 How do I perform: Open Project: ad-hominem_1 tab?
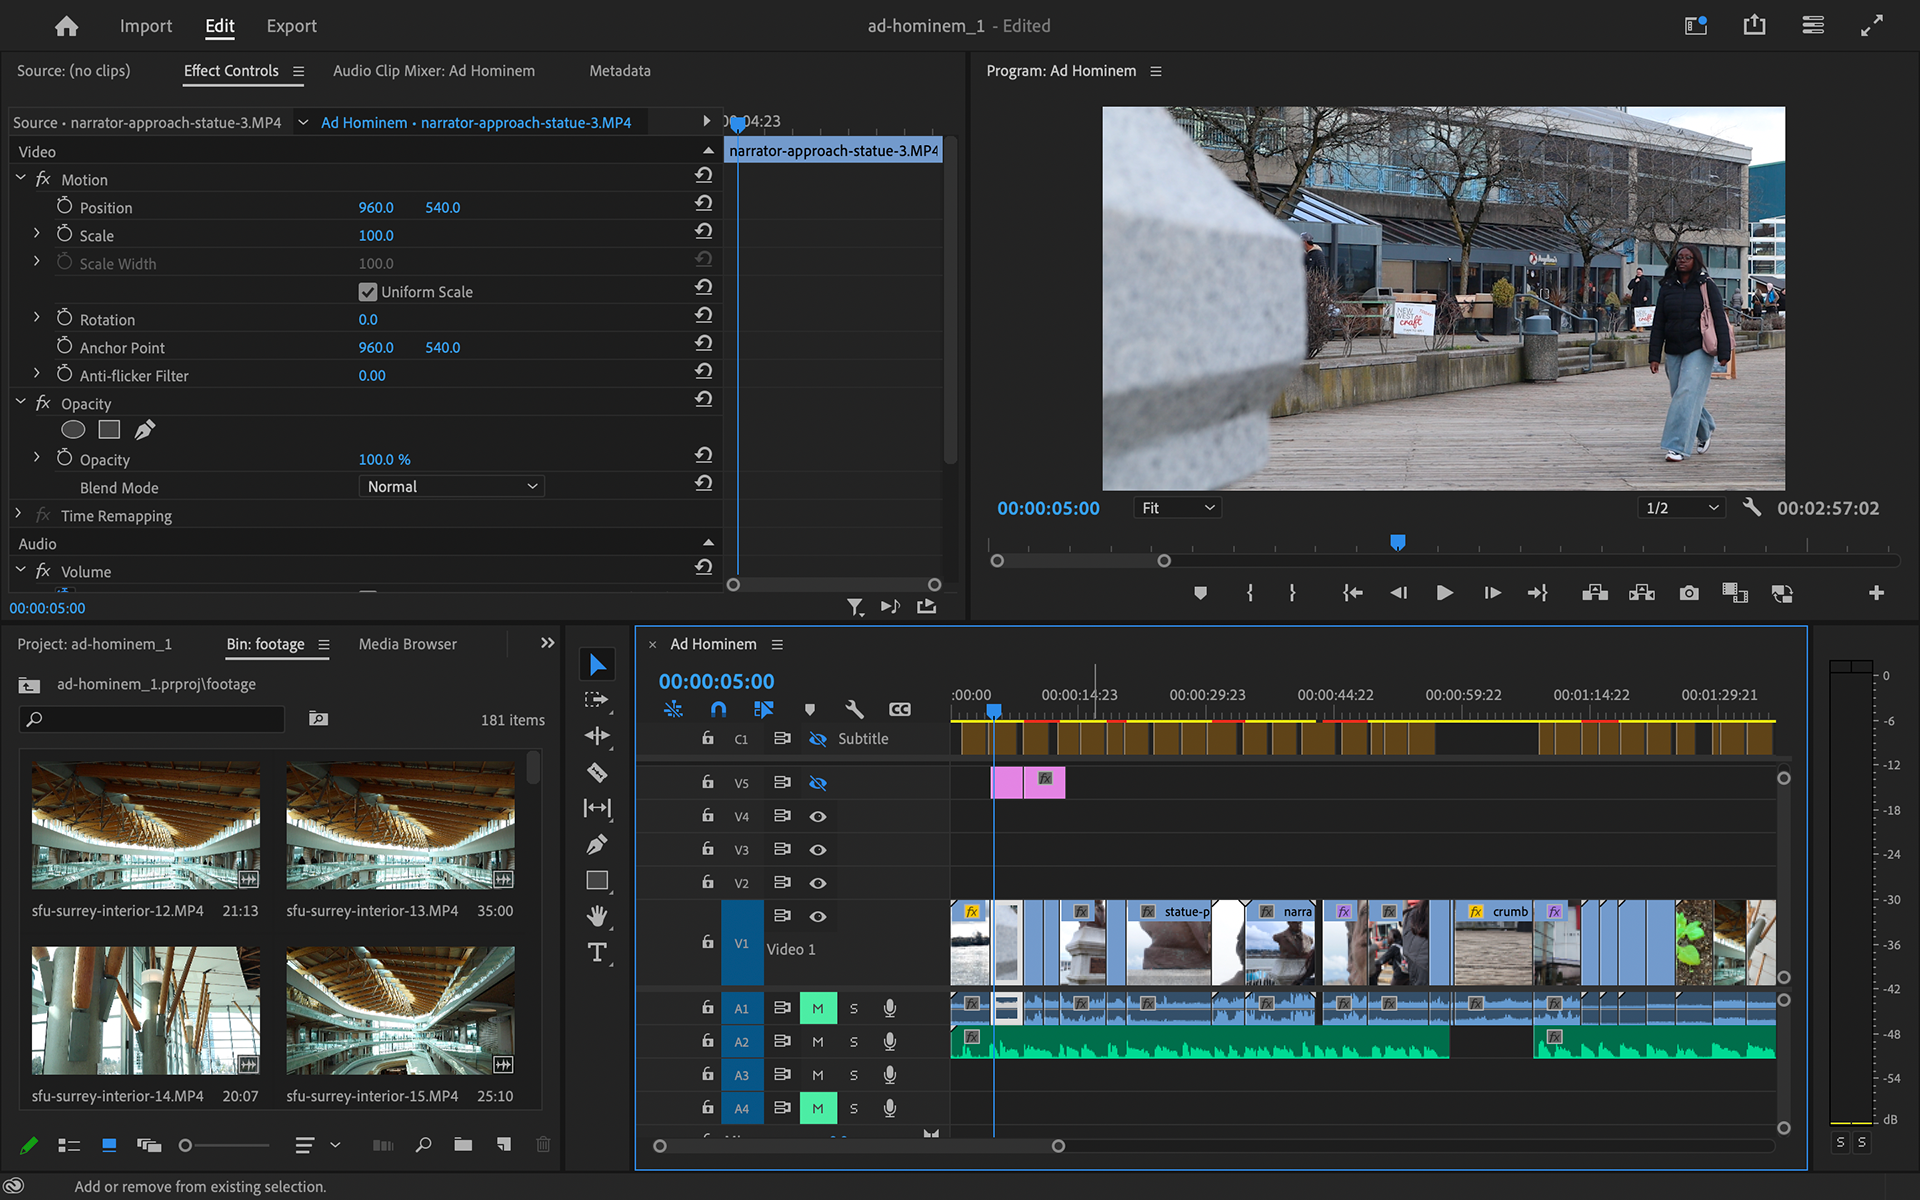pos(94,644)
